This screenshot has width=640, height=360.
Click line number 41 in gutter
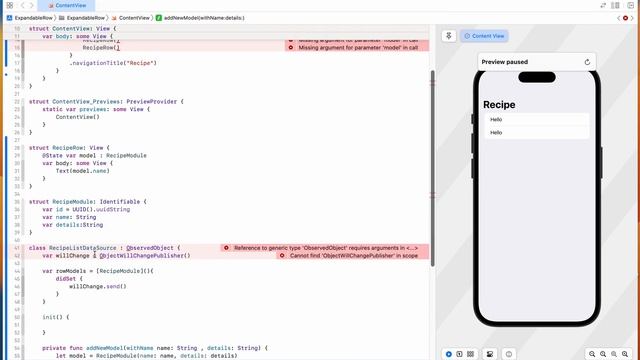click(x=17, y=248)
